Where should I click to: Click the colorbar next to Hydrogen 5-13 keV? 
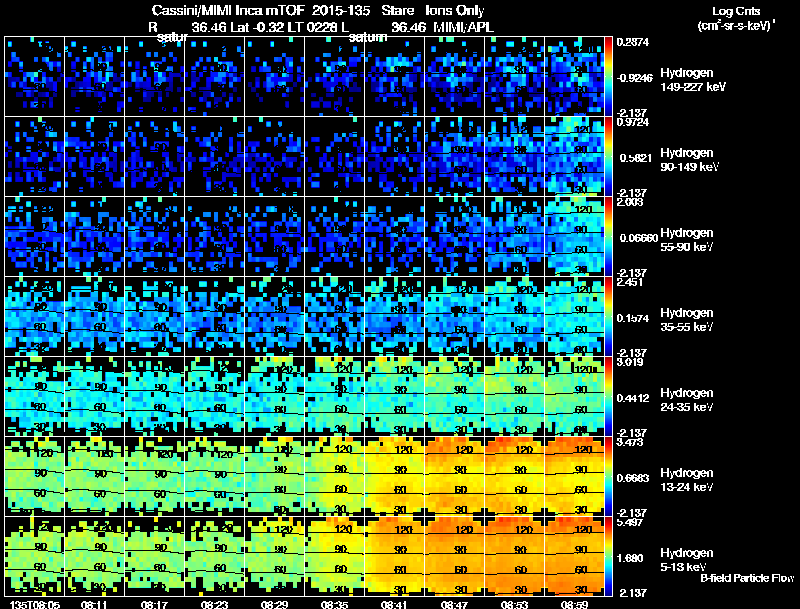(608, 556)
